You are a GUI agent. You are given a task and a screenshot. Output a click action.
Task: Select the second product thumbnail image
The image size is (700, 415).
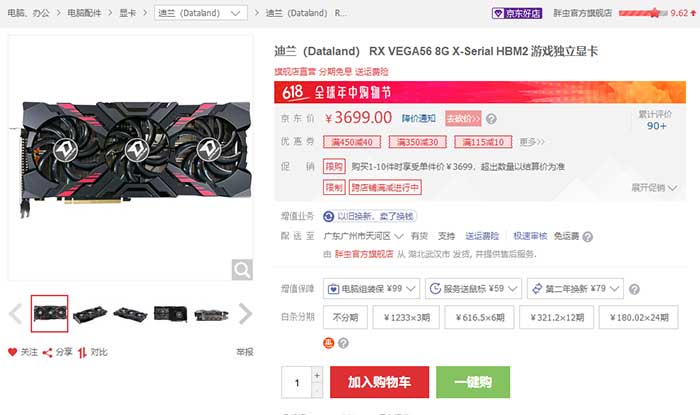[x=90, y=314]
